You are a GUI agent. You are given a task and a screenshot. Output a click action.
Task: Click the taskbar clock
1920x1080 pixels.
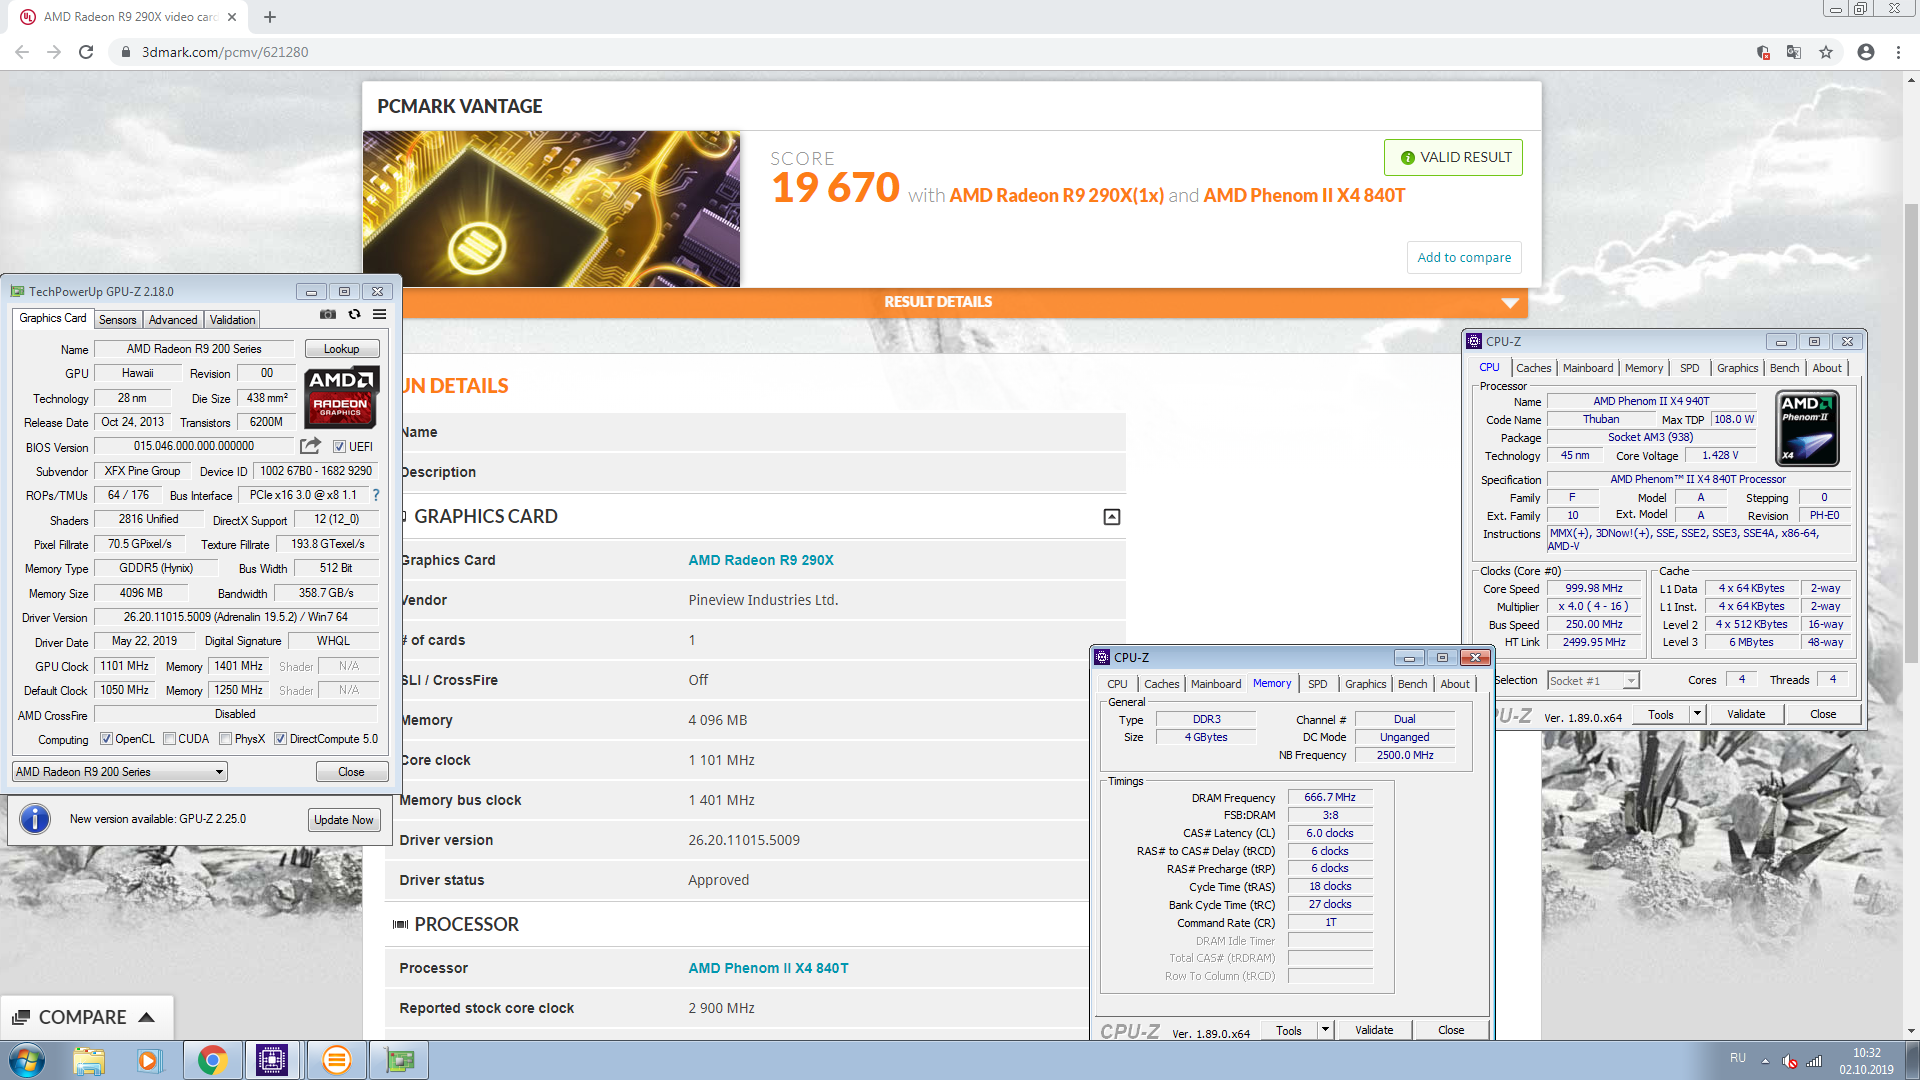click(1866, 1061)
